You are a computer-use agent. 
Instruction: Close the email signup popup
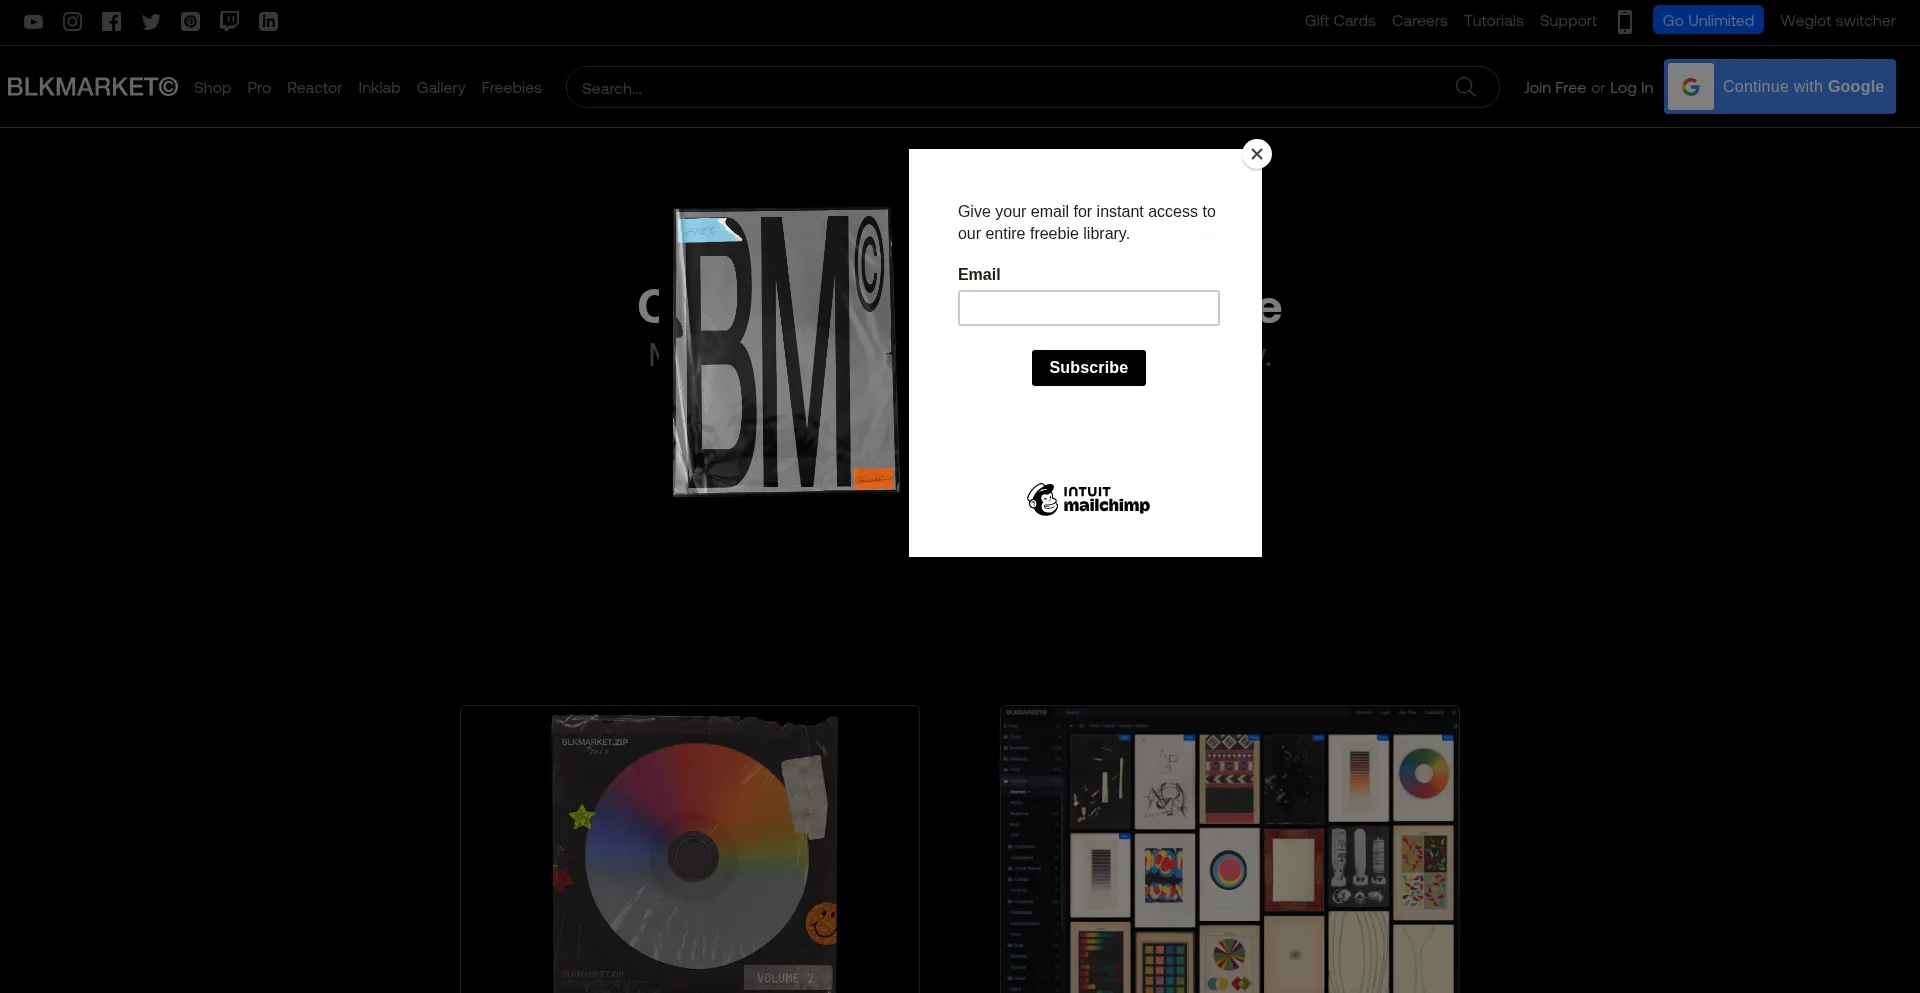pos(1256,154)
